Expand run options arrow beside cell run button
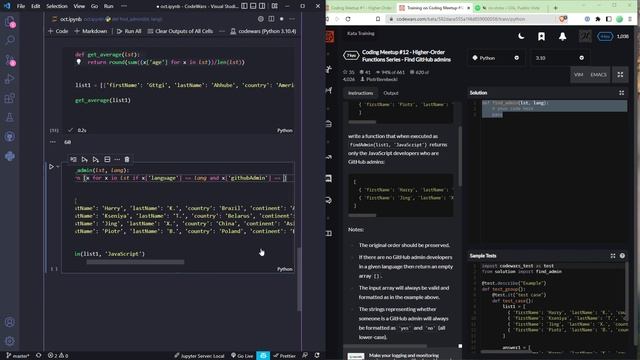The width and height of the screenshot is (640, 360). click(58, 167)
